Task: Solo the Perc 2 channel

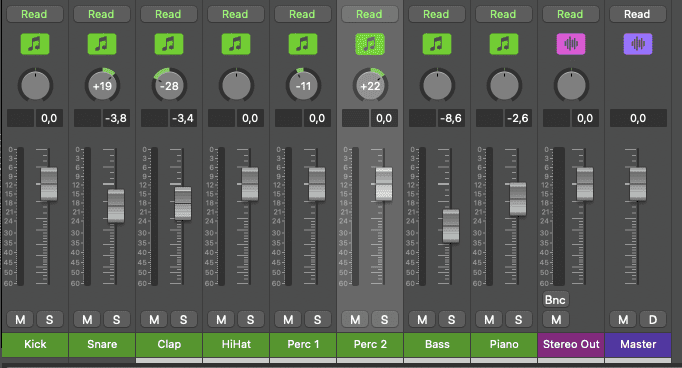Action: point(384,320)
